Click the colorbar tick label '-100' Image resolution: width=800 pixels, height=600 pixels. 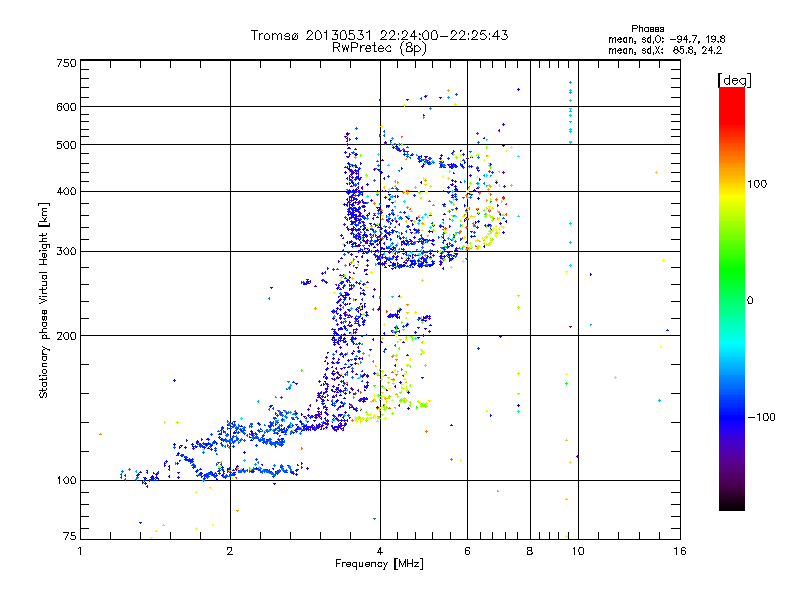[x=761, y=417]
